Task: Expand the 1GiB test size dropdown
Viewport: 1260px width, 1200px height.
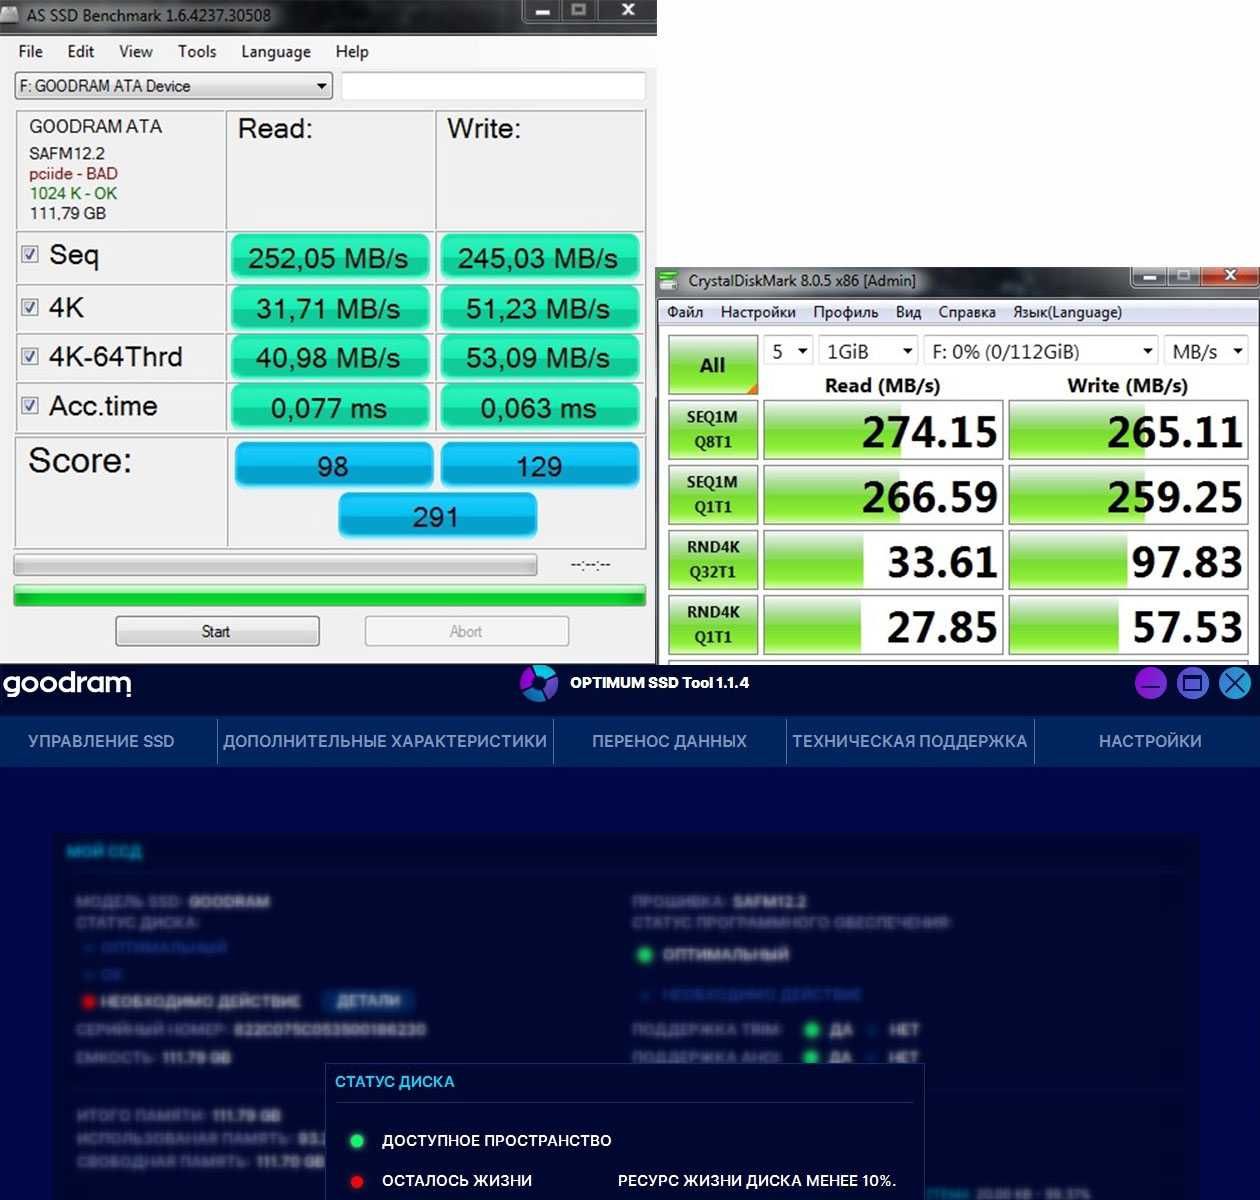Action: pos(868,351)
